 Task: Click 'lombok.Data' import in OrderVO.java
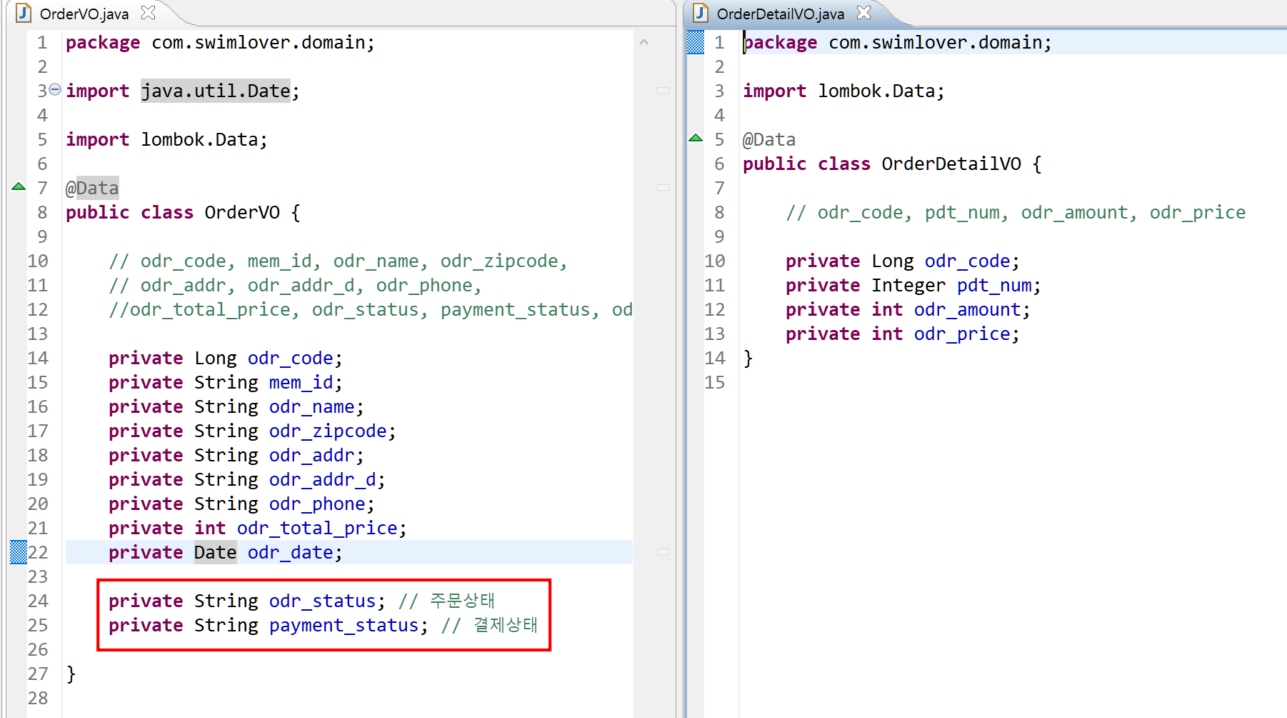tap(199, 140)
